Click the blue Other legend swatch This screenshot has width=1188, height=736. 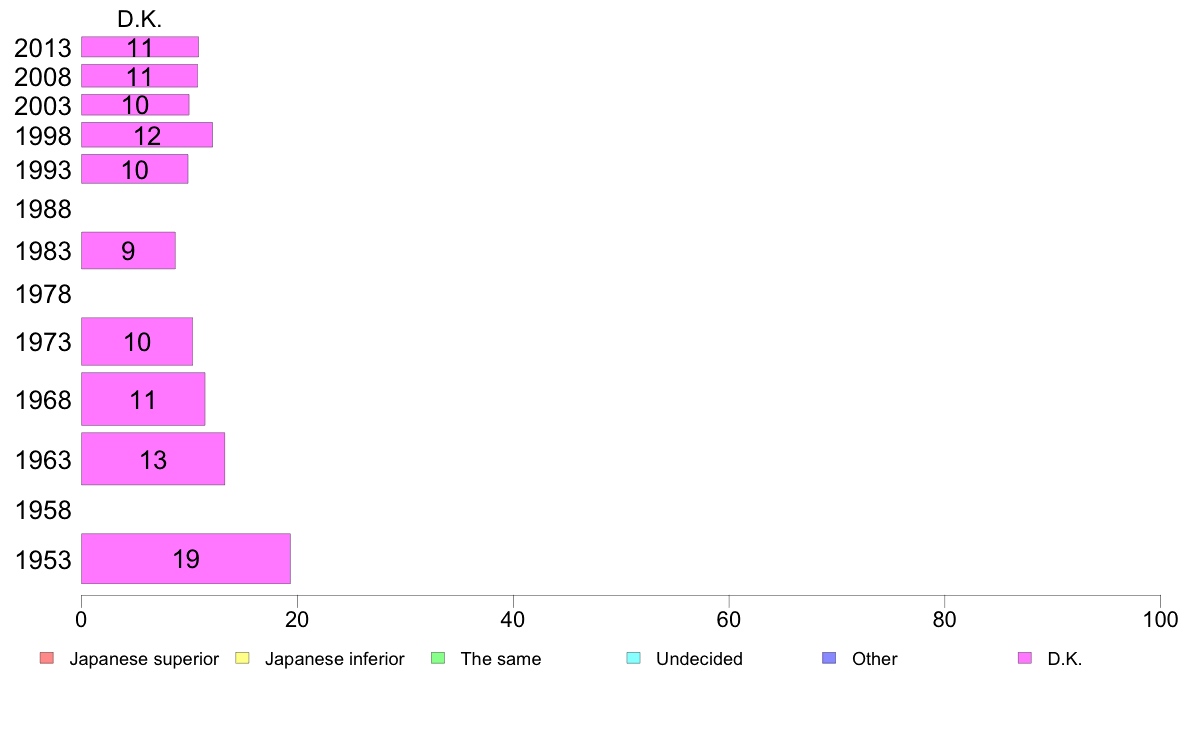(830, 658)
